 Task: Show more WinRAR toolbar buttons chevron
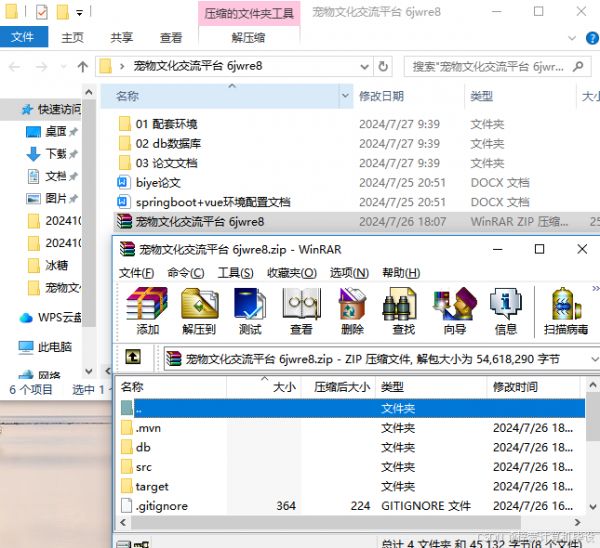point(595,288)
